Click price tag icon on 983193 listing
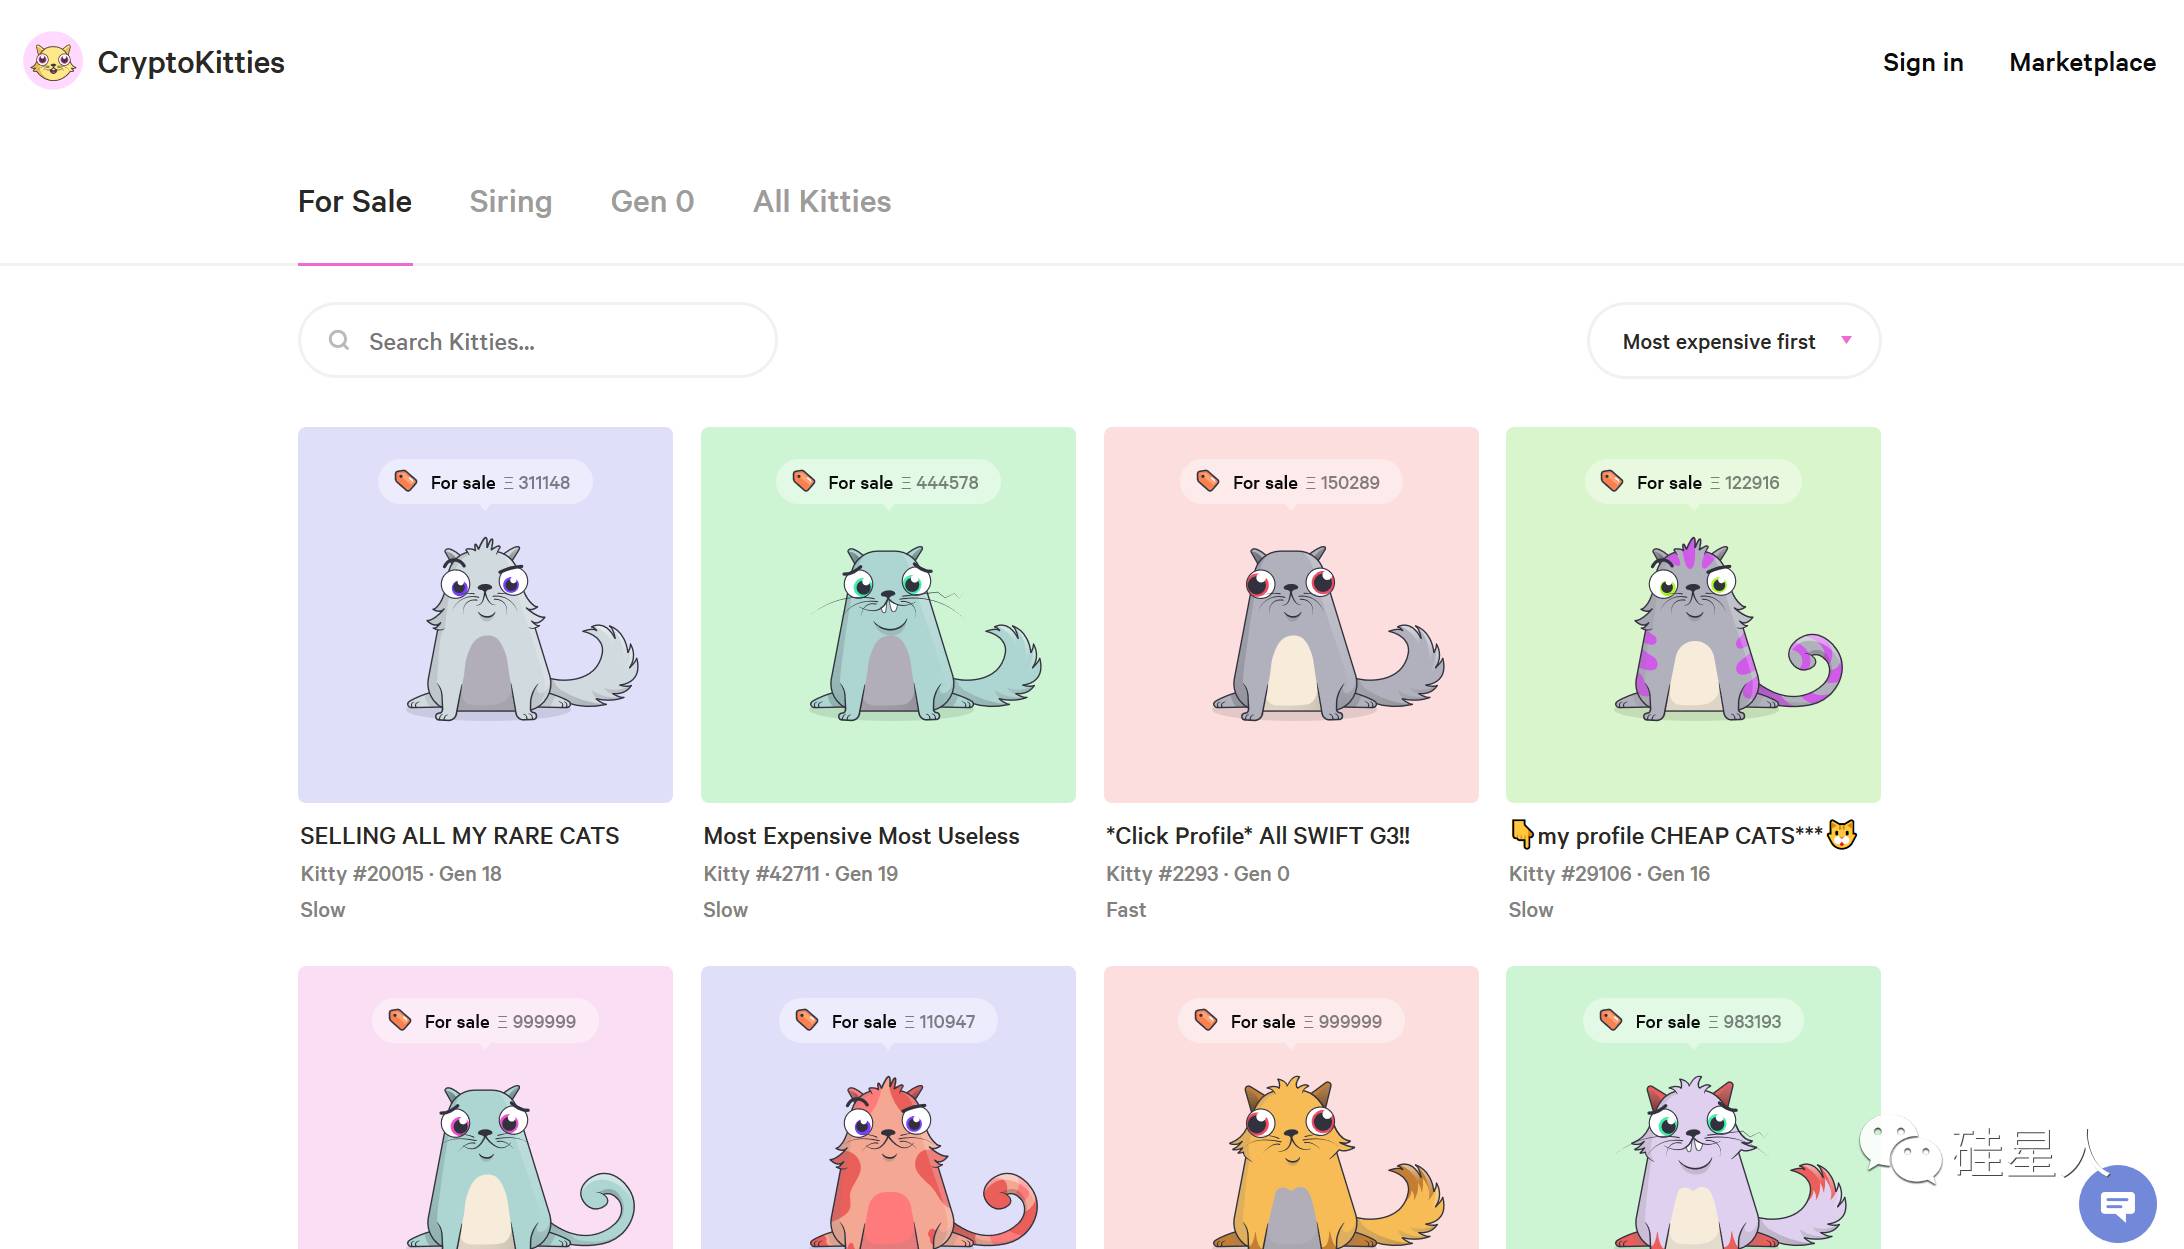Screen dimensions: 2184x1249 coord(1610,1021)
